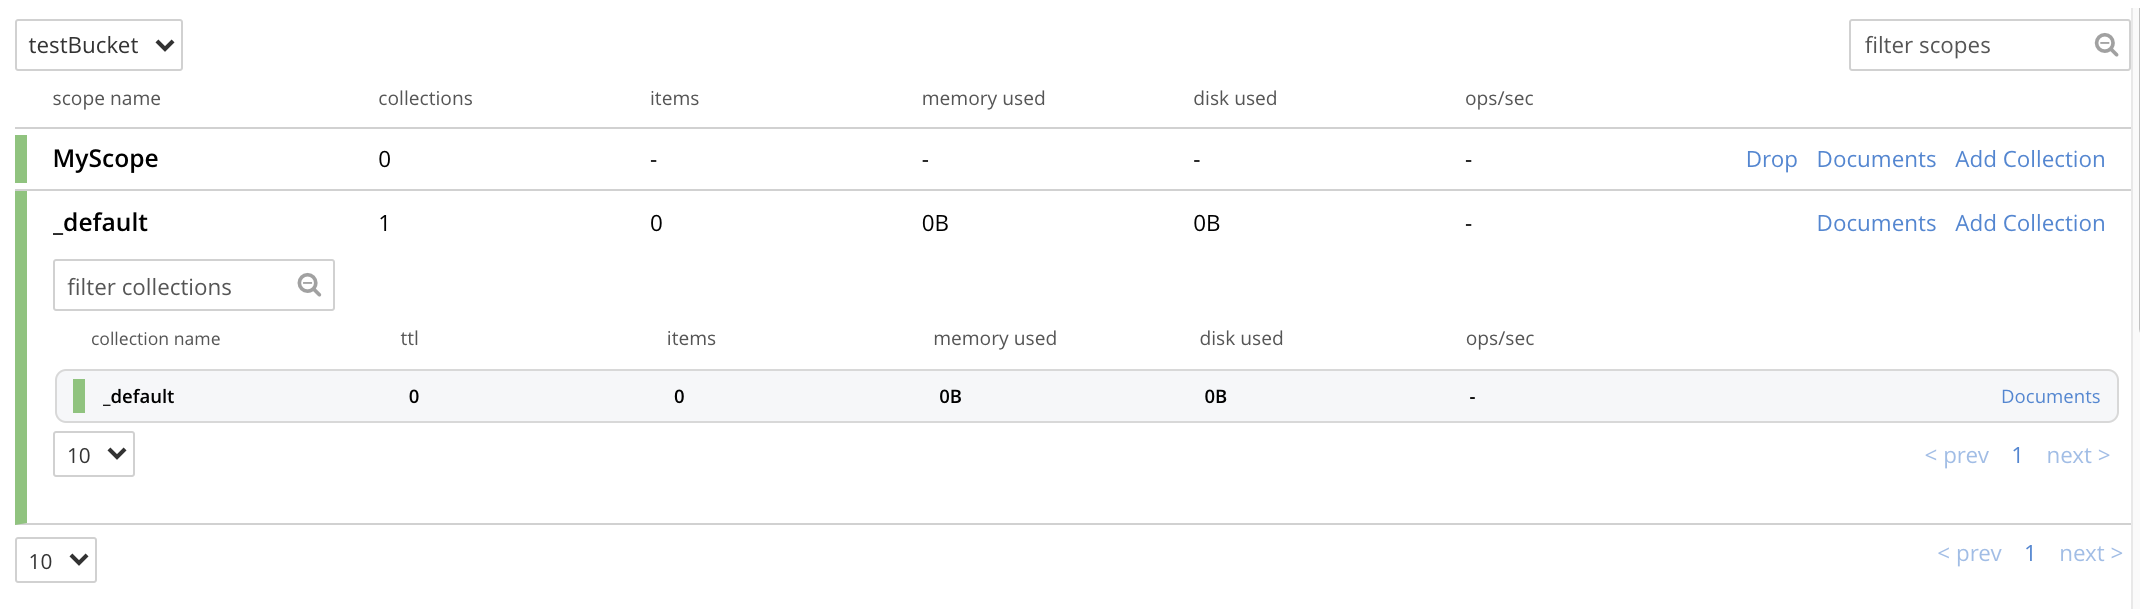Open the scopes page size dropdown

[56, 561]
